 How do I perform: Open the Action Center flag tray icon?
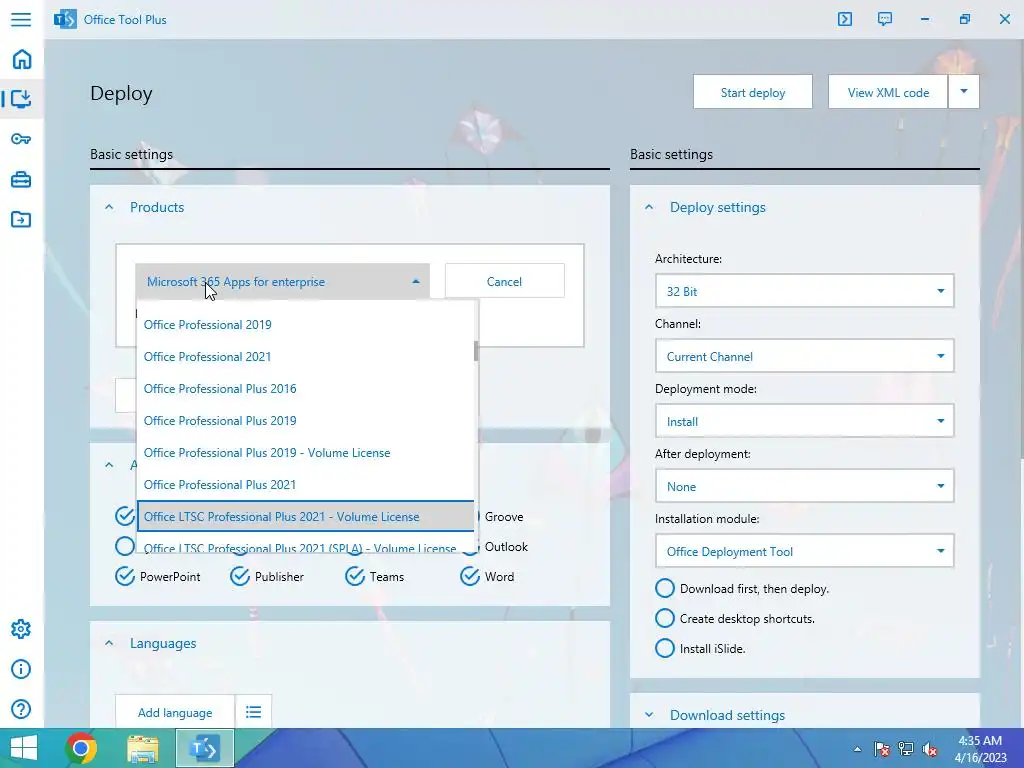coord(882,749)
